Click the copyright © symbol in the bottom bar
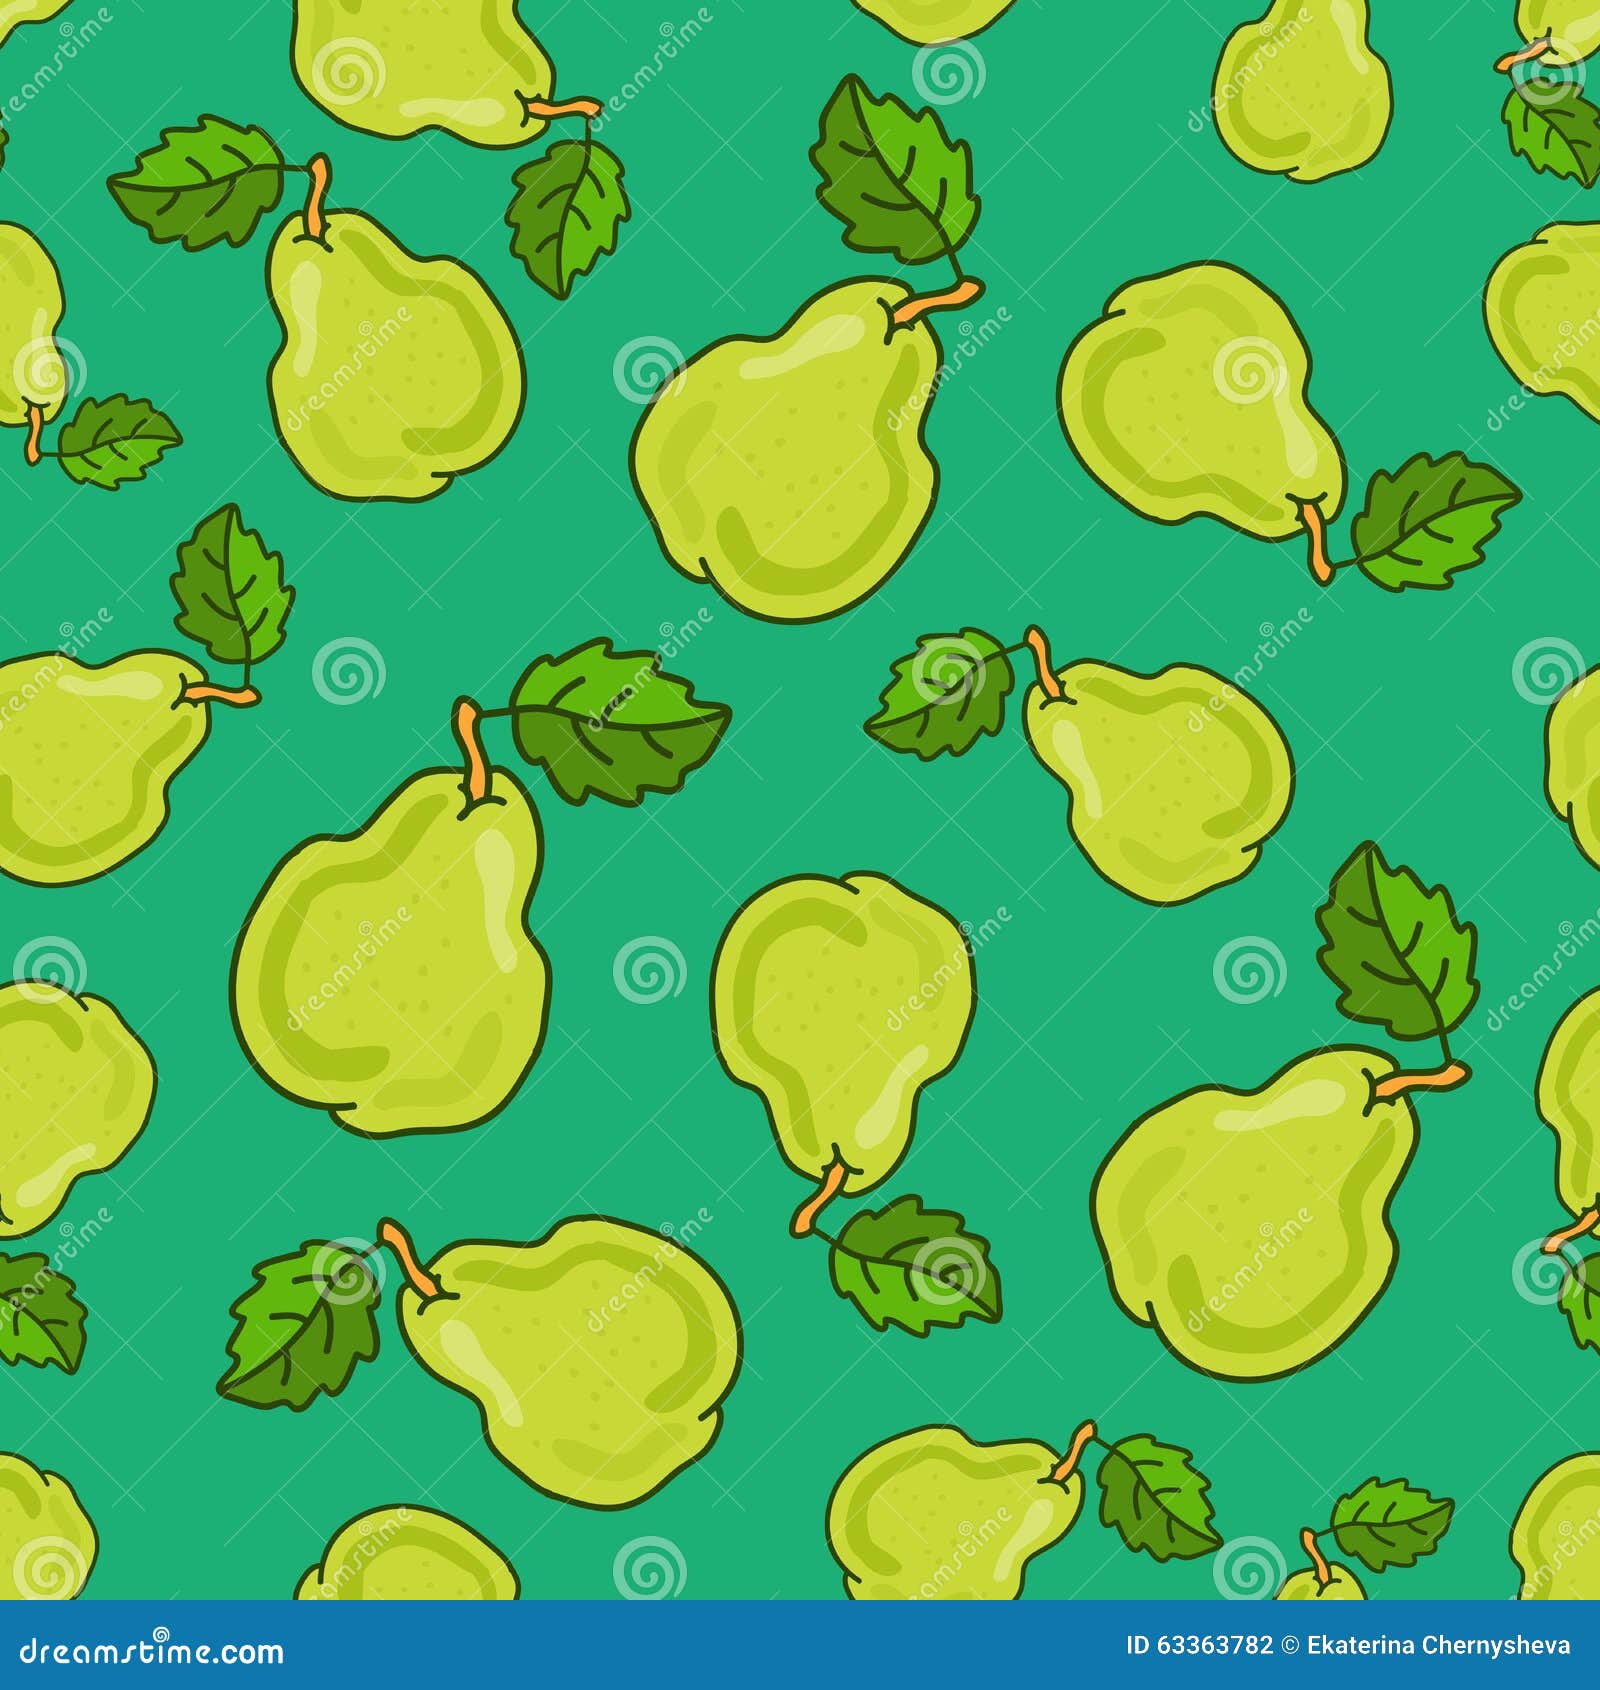 (x=1289, y=1645)
